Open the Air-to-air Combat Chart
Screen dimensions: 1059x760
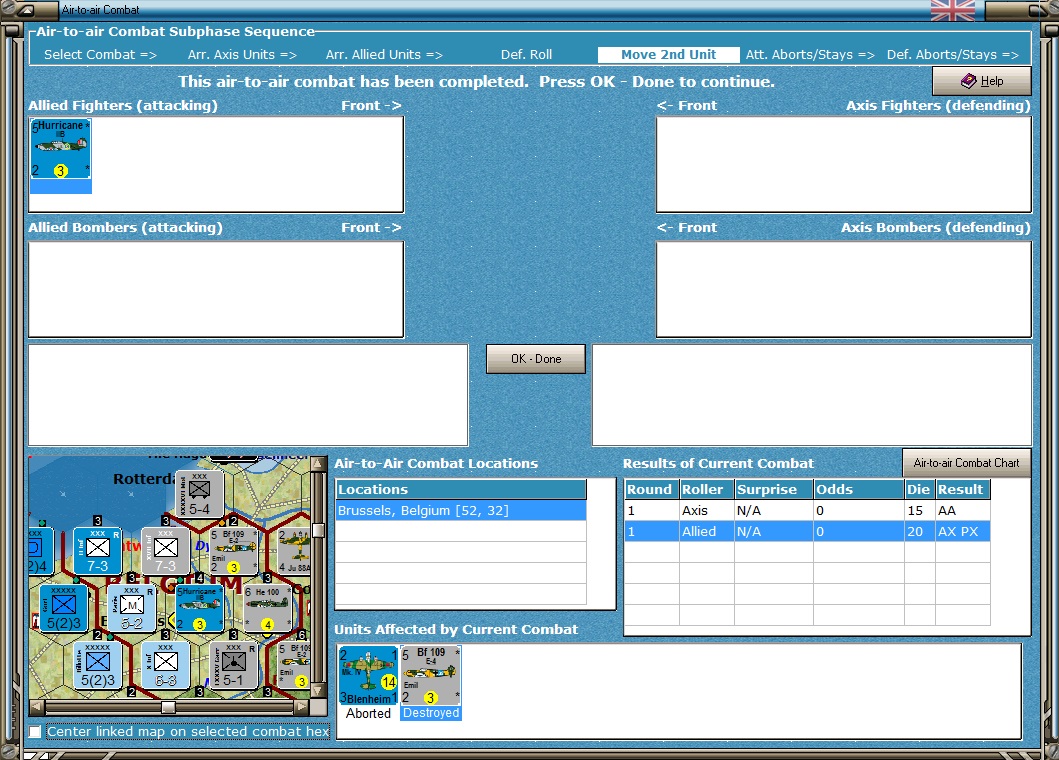click(x=966, y=463)
